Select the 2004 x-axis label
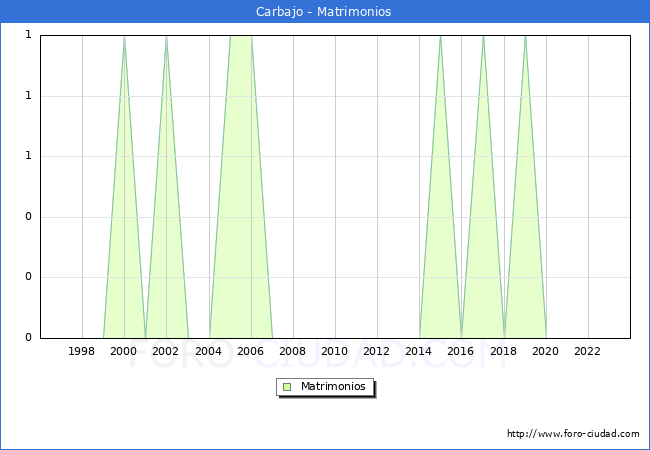650x450 pixels. pos(209,351)
